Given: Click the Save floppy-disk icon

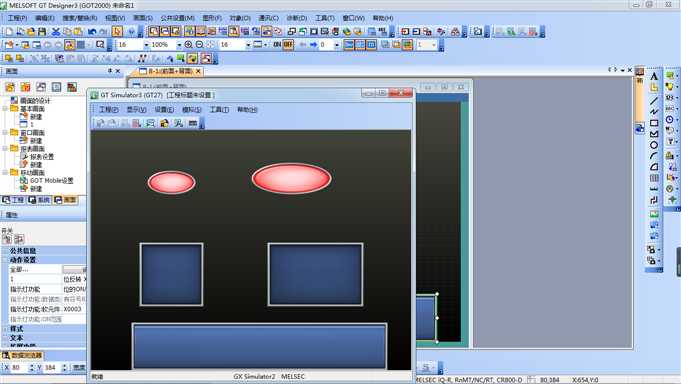Looking at the screenshot, I should [42, 31].
